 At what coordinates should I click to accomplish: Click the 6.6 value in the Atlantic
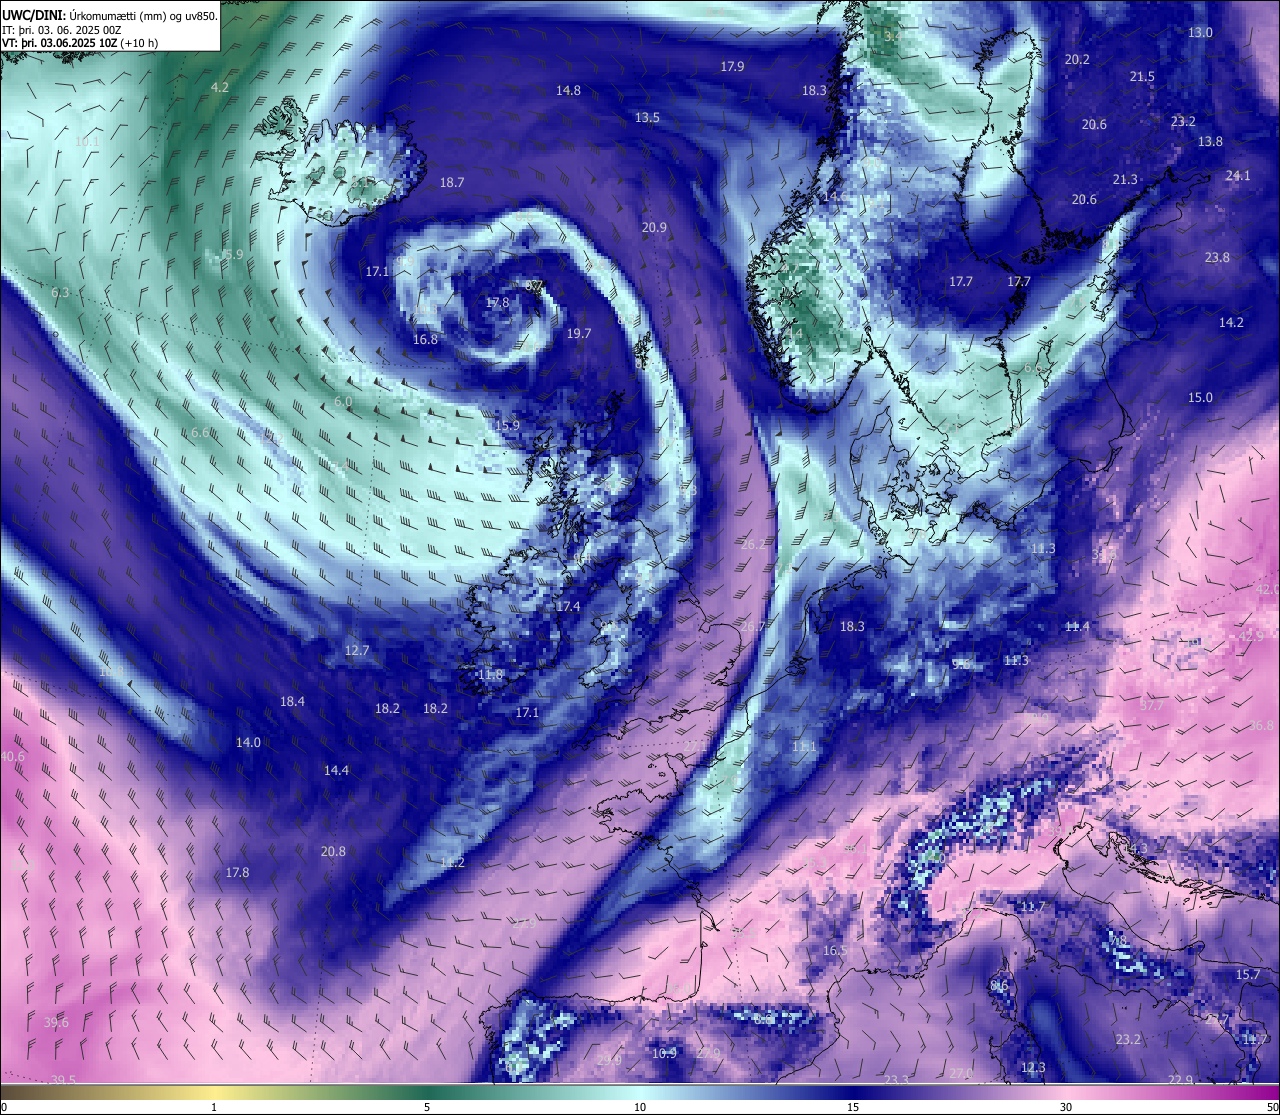[x=200, y=433]
